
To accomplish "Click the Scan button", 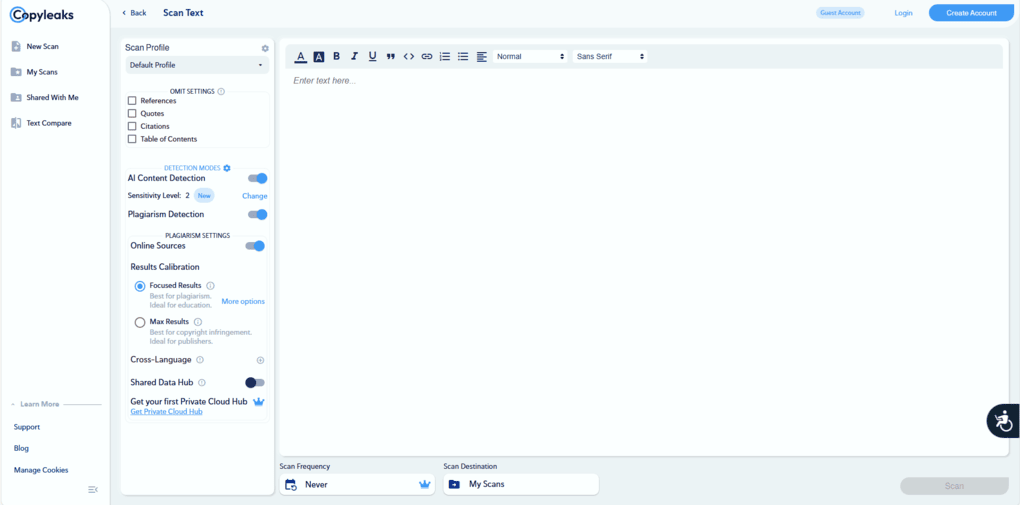I will (x=954, y=486).
